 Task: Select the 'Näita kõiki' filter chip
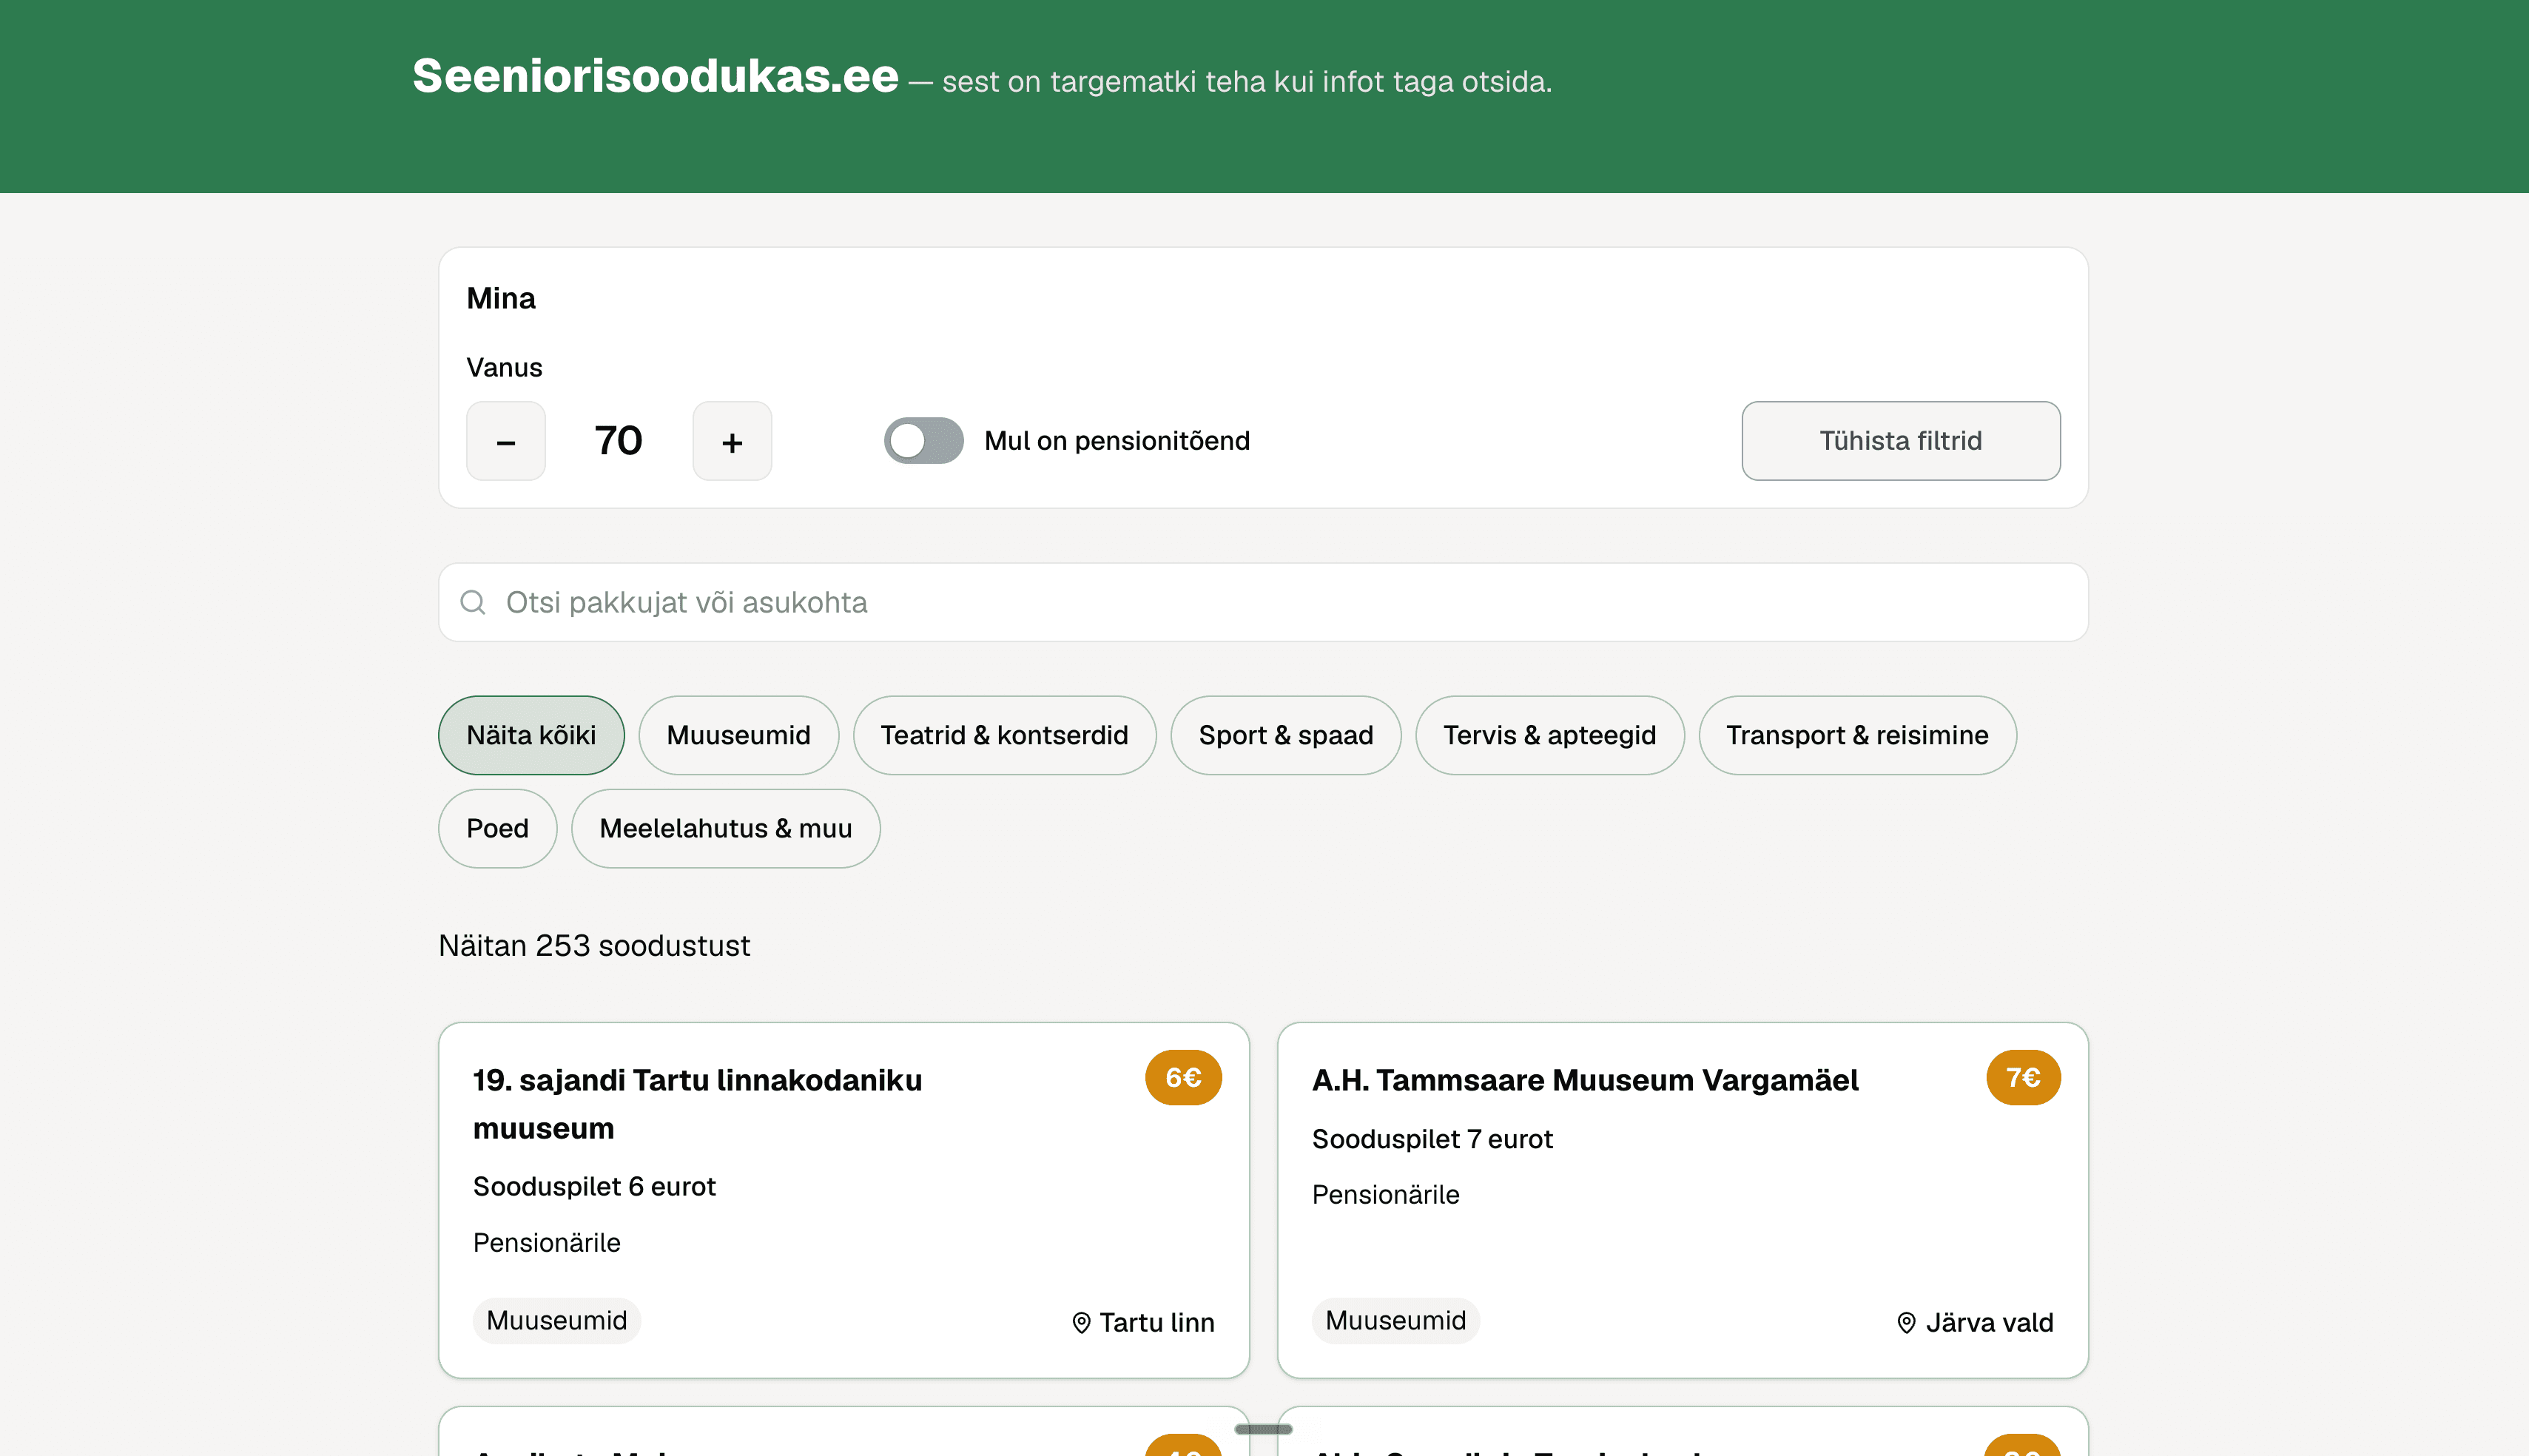(x=531, y=735)
